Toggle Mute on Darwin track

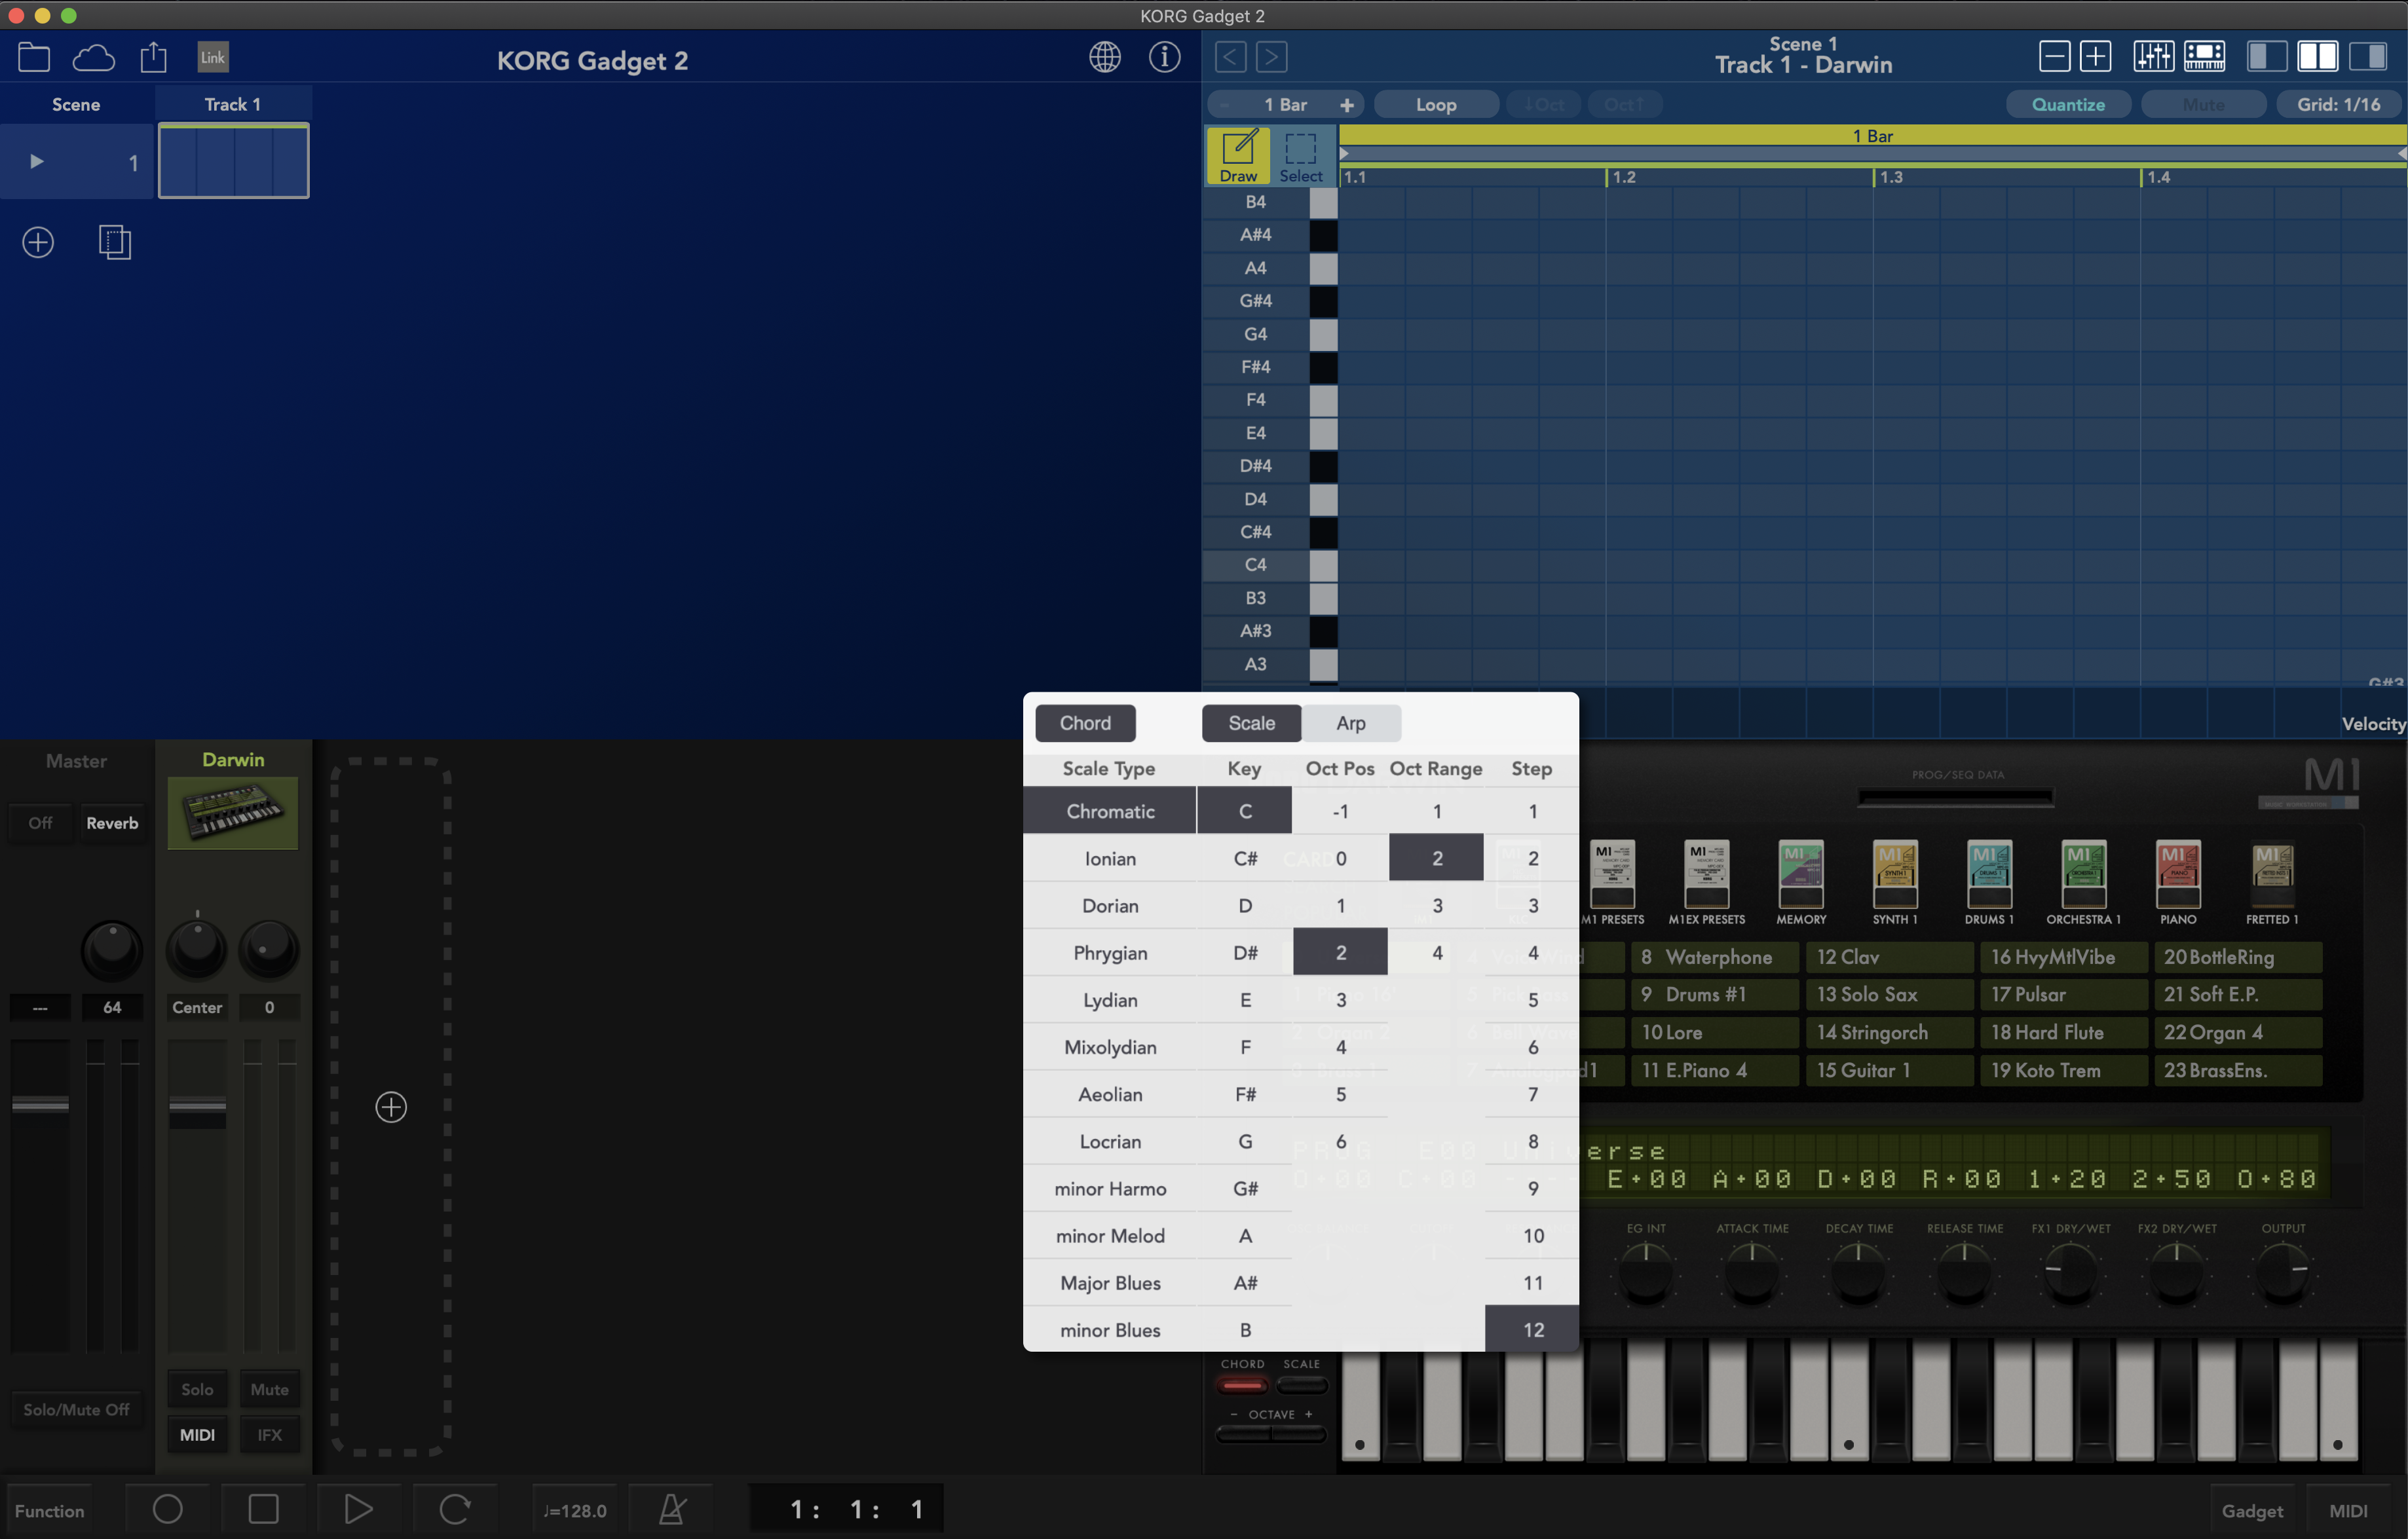tap(269, 1389)
